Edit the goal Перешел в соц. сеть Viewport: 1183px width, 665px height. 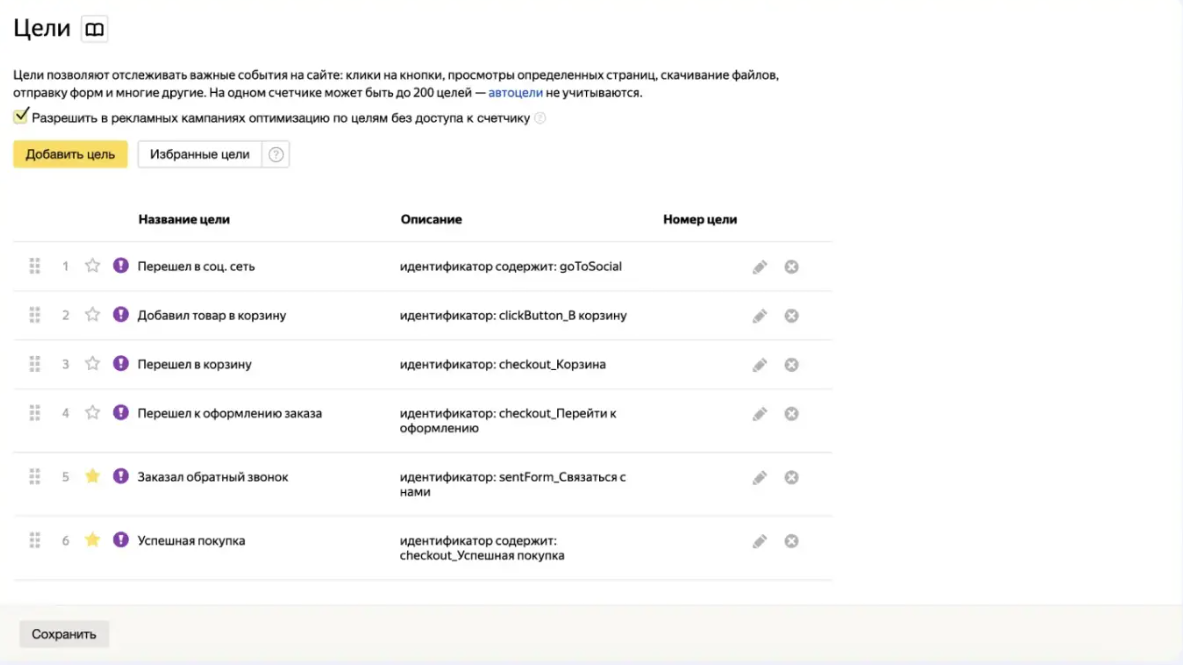760,267
